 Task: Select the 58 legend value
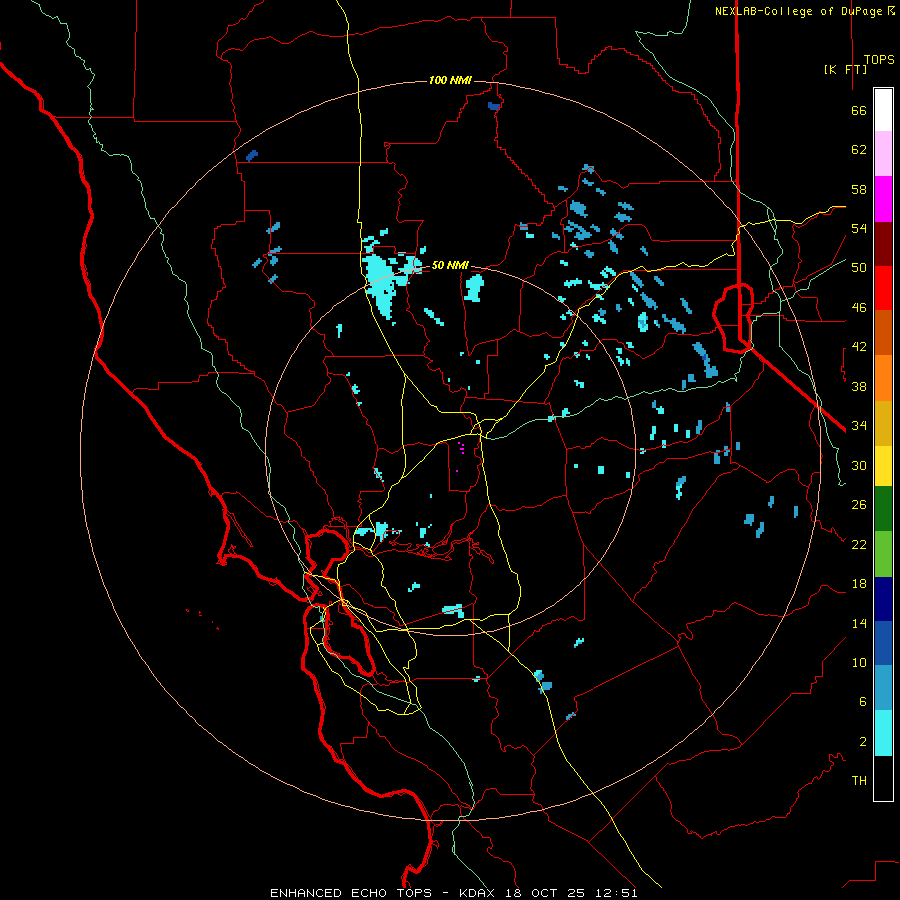point(859,189)
